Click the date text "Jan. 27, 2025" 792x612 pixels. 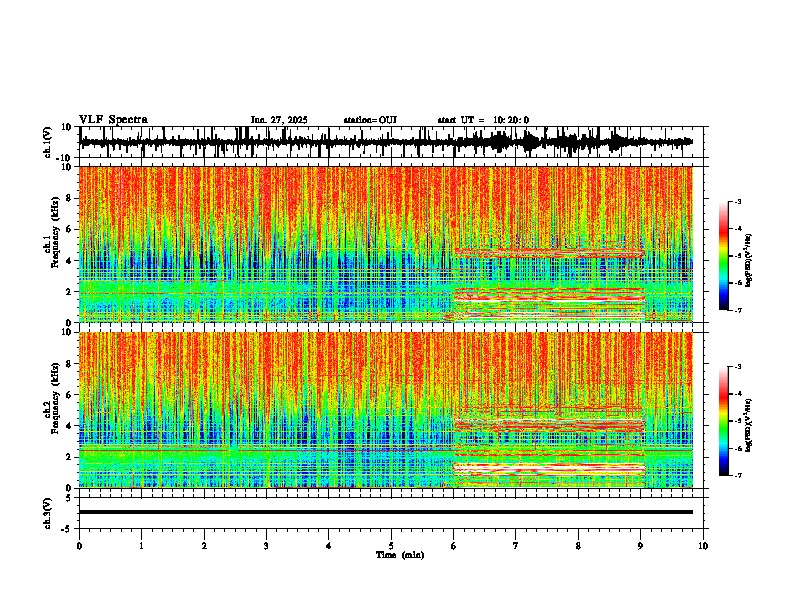(x=279, y=120)
